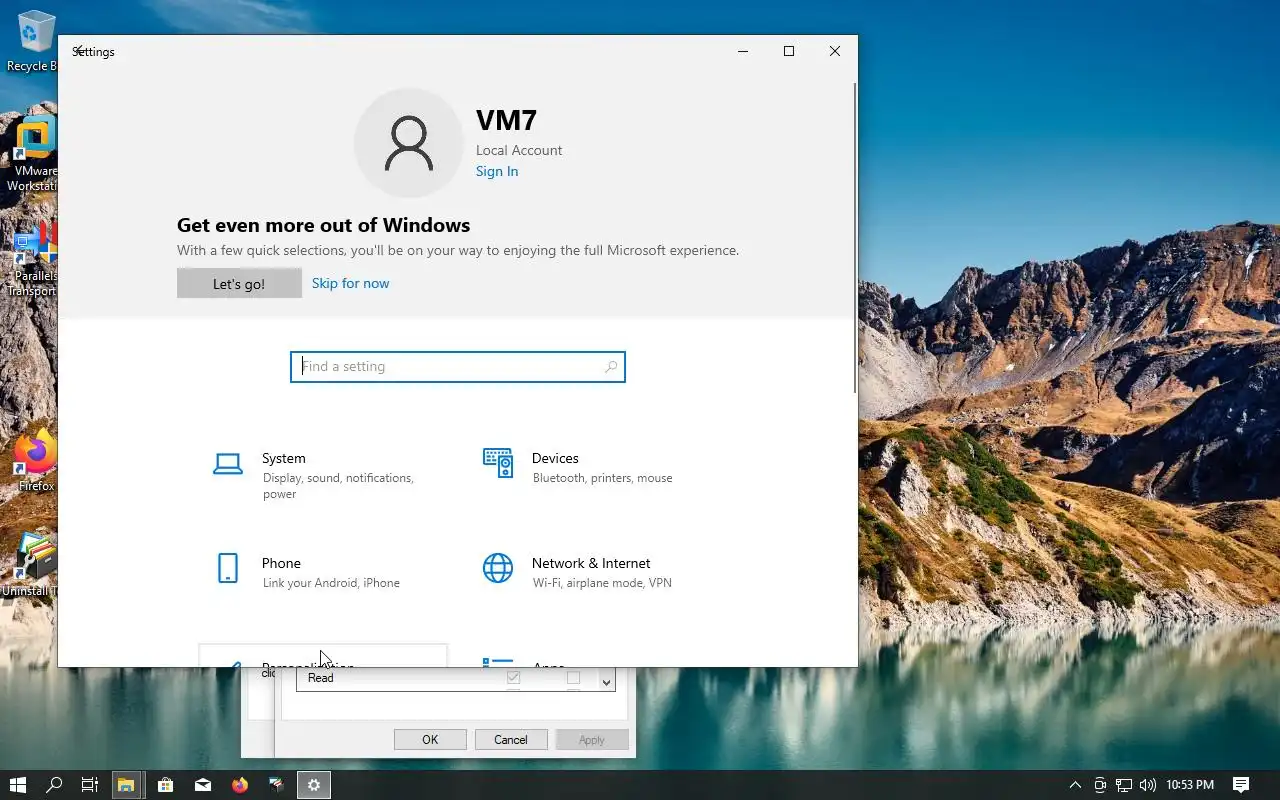Image resolution: width=1280 pixels, height=800 pixels.
Task: Click the search magnifier in Find a setting
Action: [610, 367]
